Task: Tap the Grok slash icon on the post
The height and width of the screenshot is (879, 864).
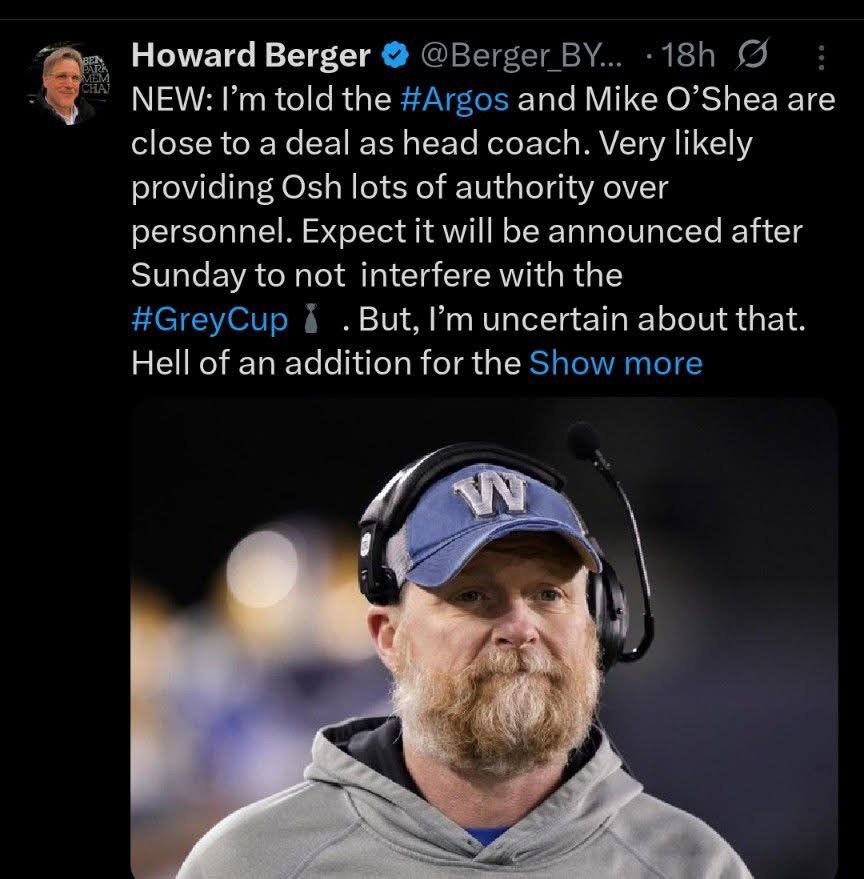Action: click(x=748, y=58)
